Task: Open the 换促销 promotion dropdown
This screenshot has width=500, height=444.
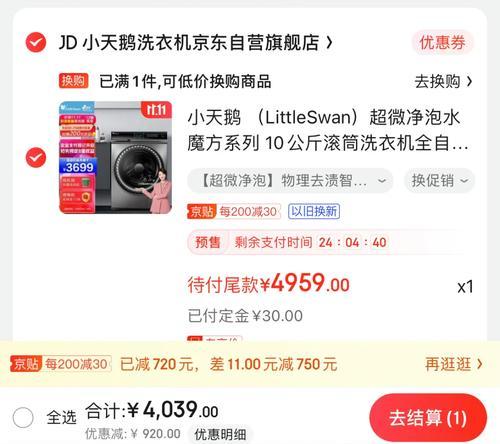Action: coord(440,181)
